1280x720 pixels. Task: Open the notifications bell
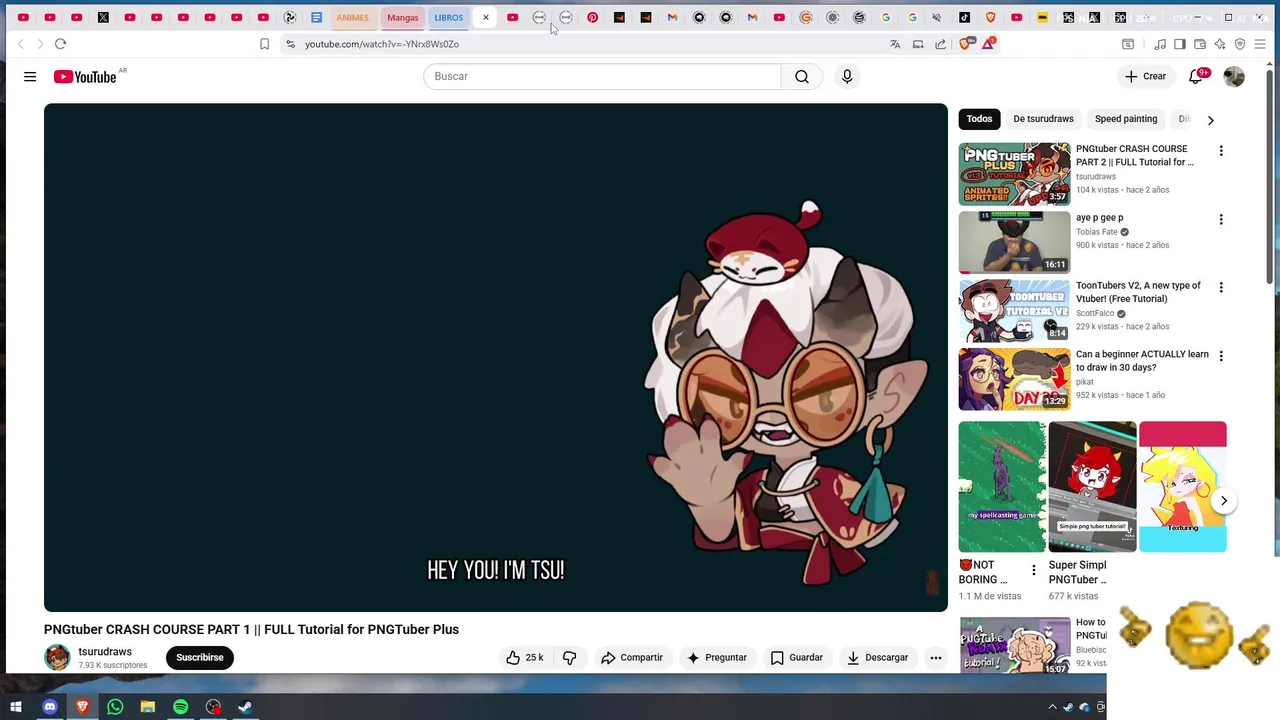[1196, 77]
